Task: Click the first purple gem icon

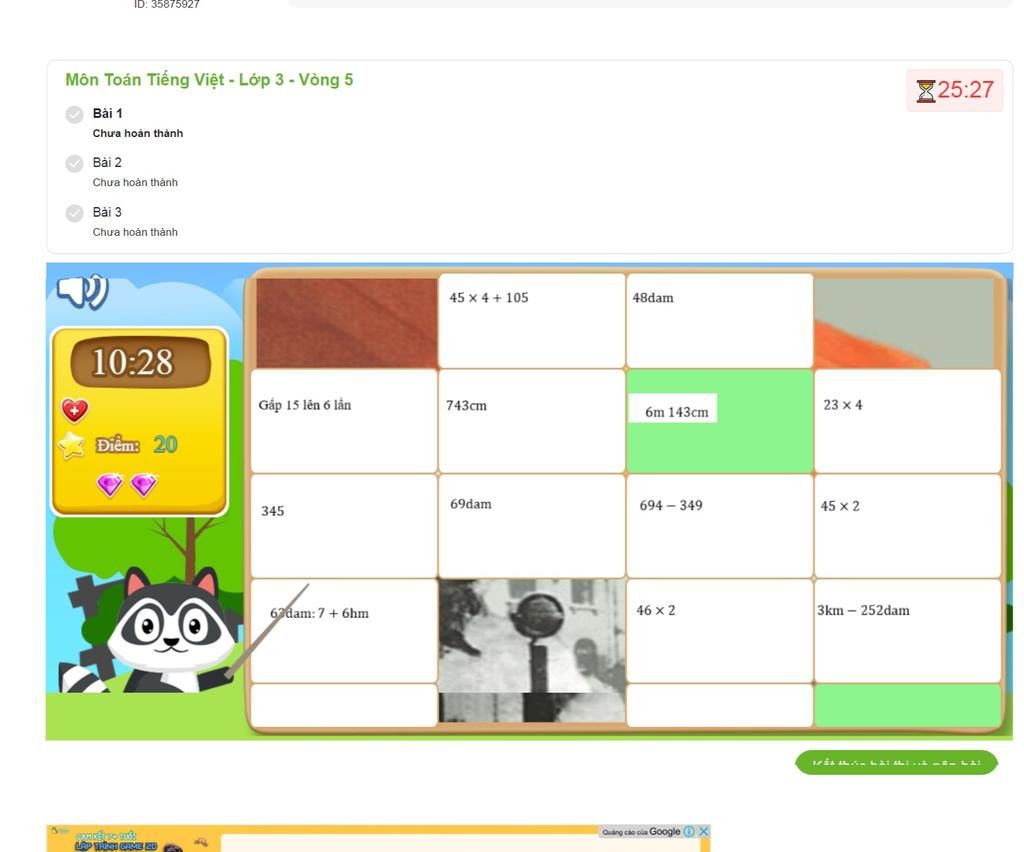Action: coord(110,484)
